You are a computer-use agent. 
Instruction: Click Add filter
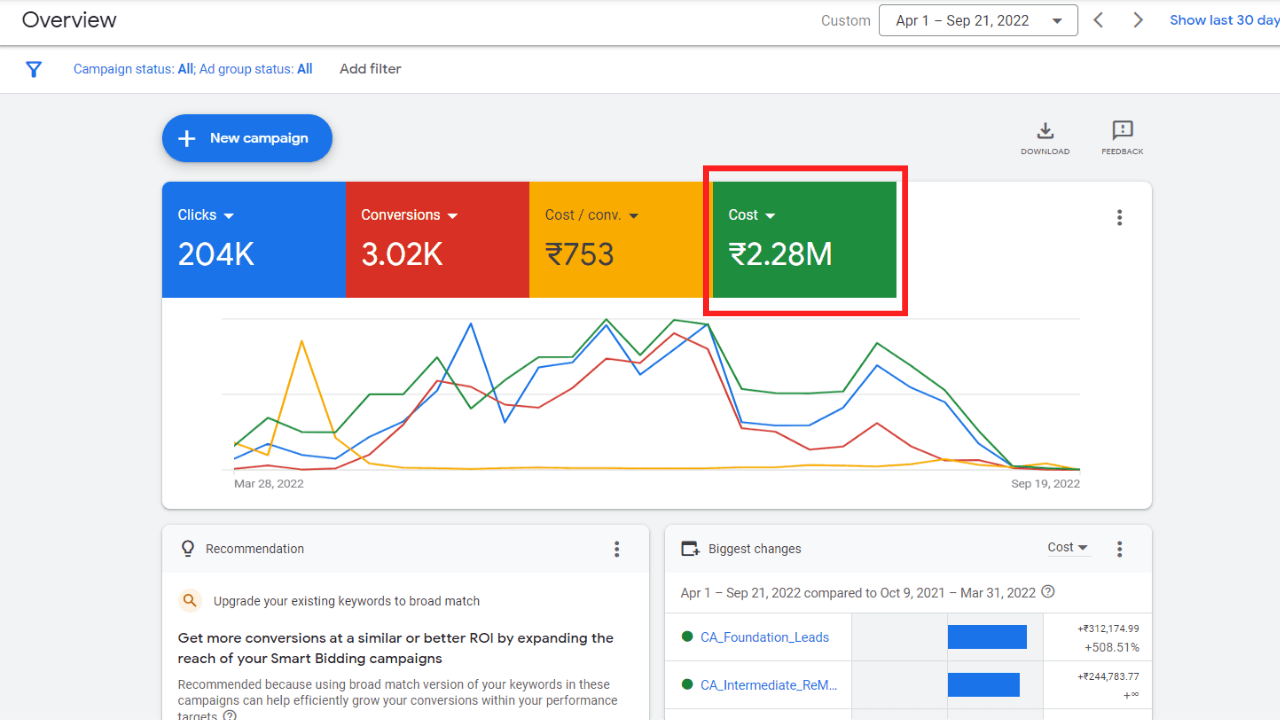click(370, 69)
